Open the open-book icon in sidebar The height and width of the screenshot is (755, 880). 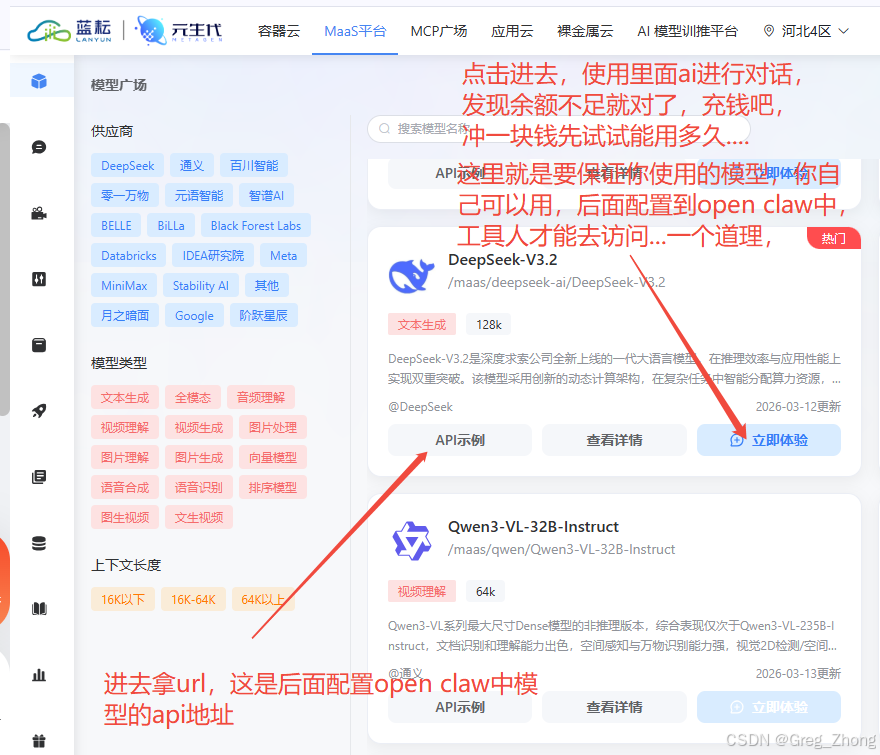[39, 608]
